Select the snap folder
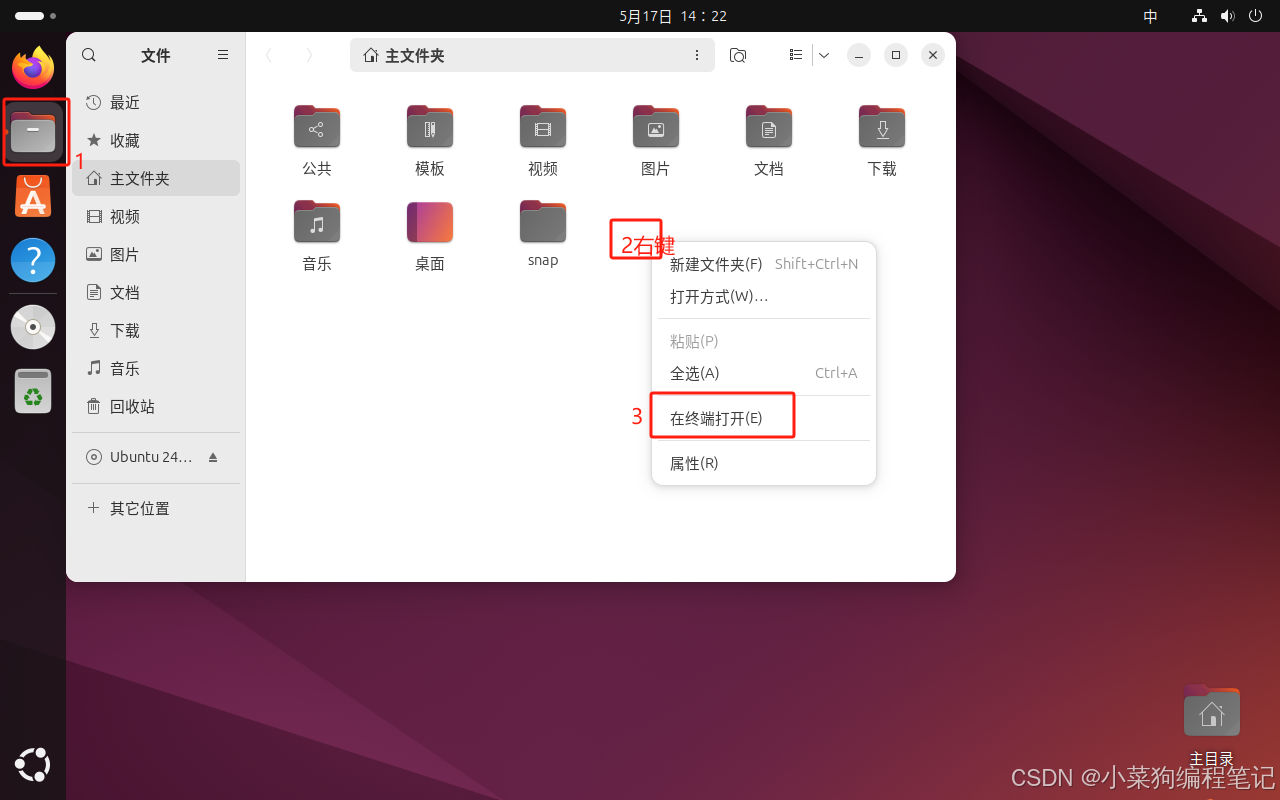The height and width of the screenshot is (800, 1280). click(x=543, y=234)
